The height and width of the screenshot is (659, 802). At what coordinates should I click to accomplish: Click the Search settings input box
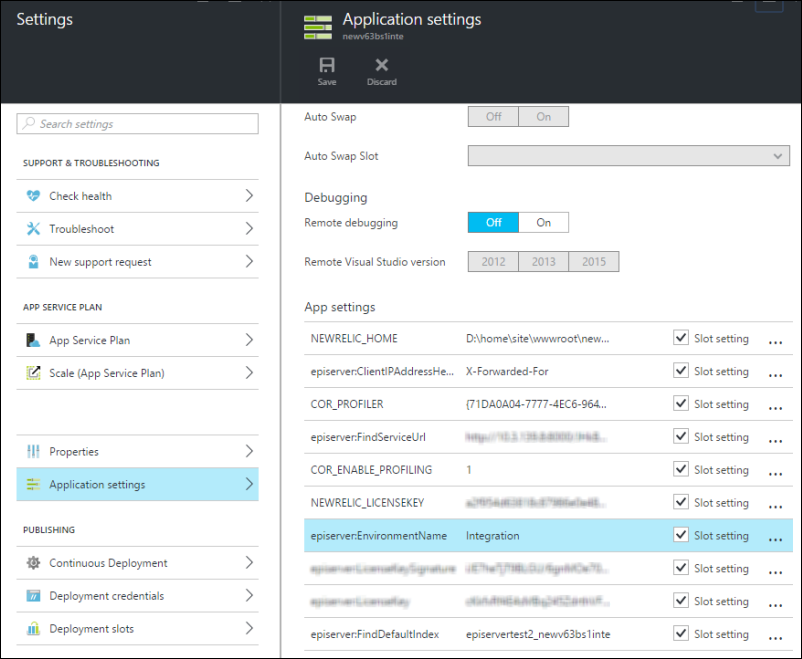138,124
